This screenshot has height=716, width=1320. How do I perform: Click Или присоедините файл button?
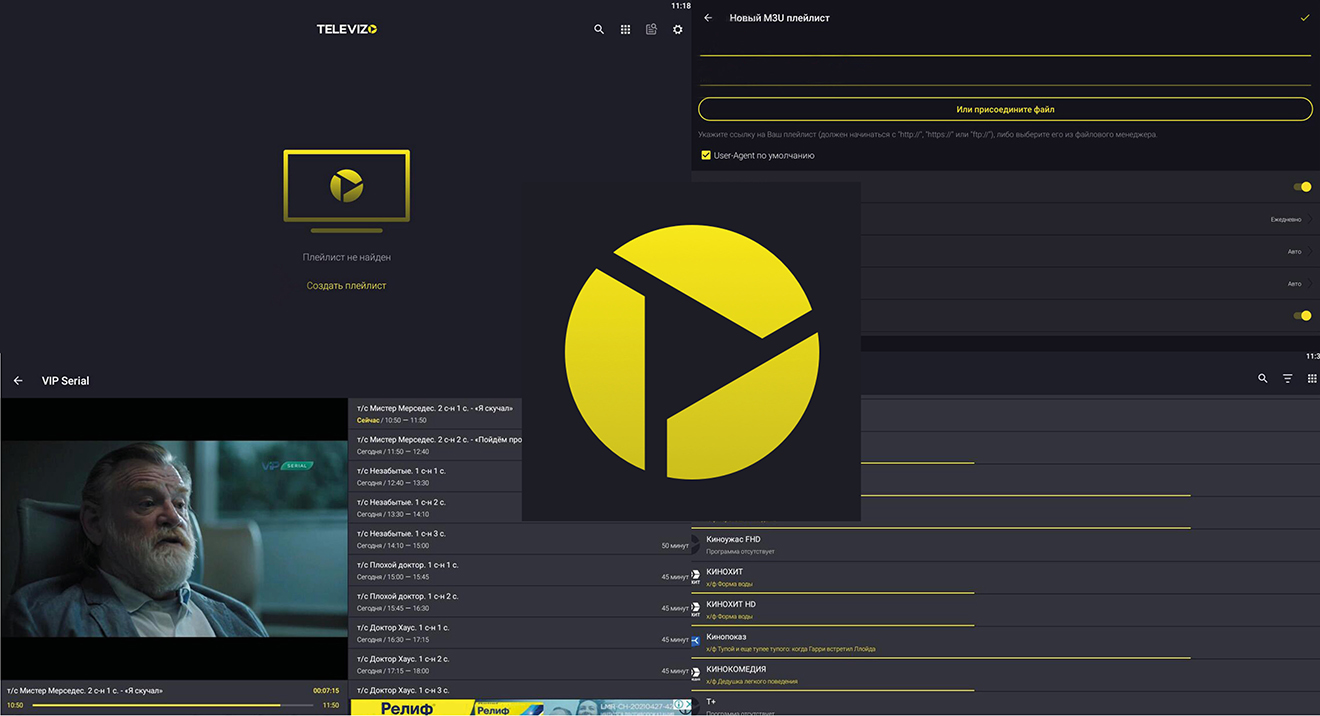coord(1005,110)
